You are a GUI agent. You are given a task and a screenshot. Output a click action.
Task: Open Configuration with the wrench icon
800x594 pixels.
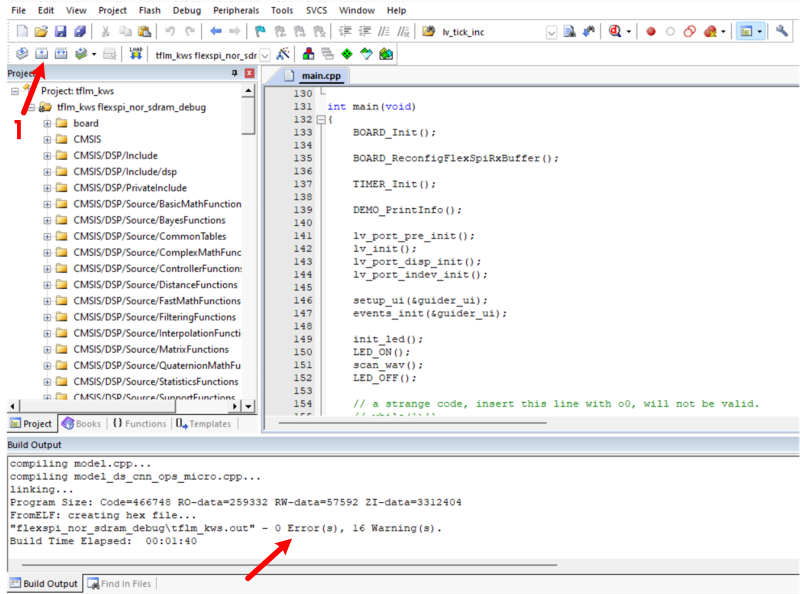(x=782, y=32)
